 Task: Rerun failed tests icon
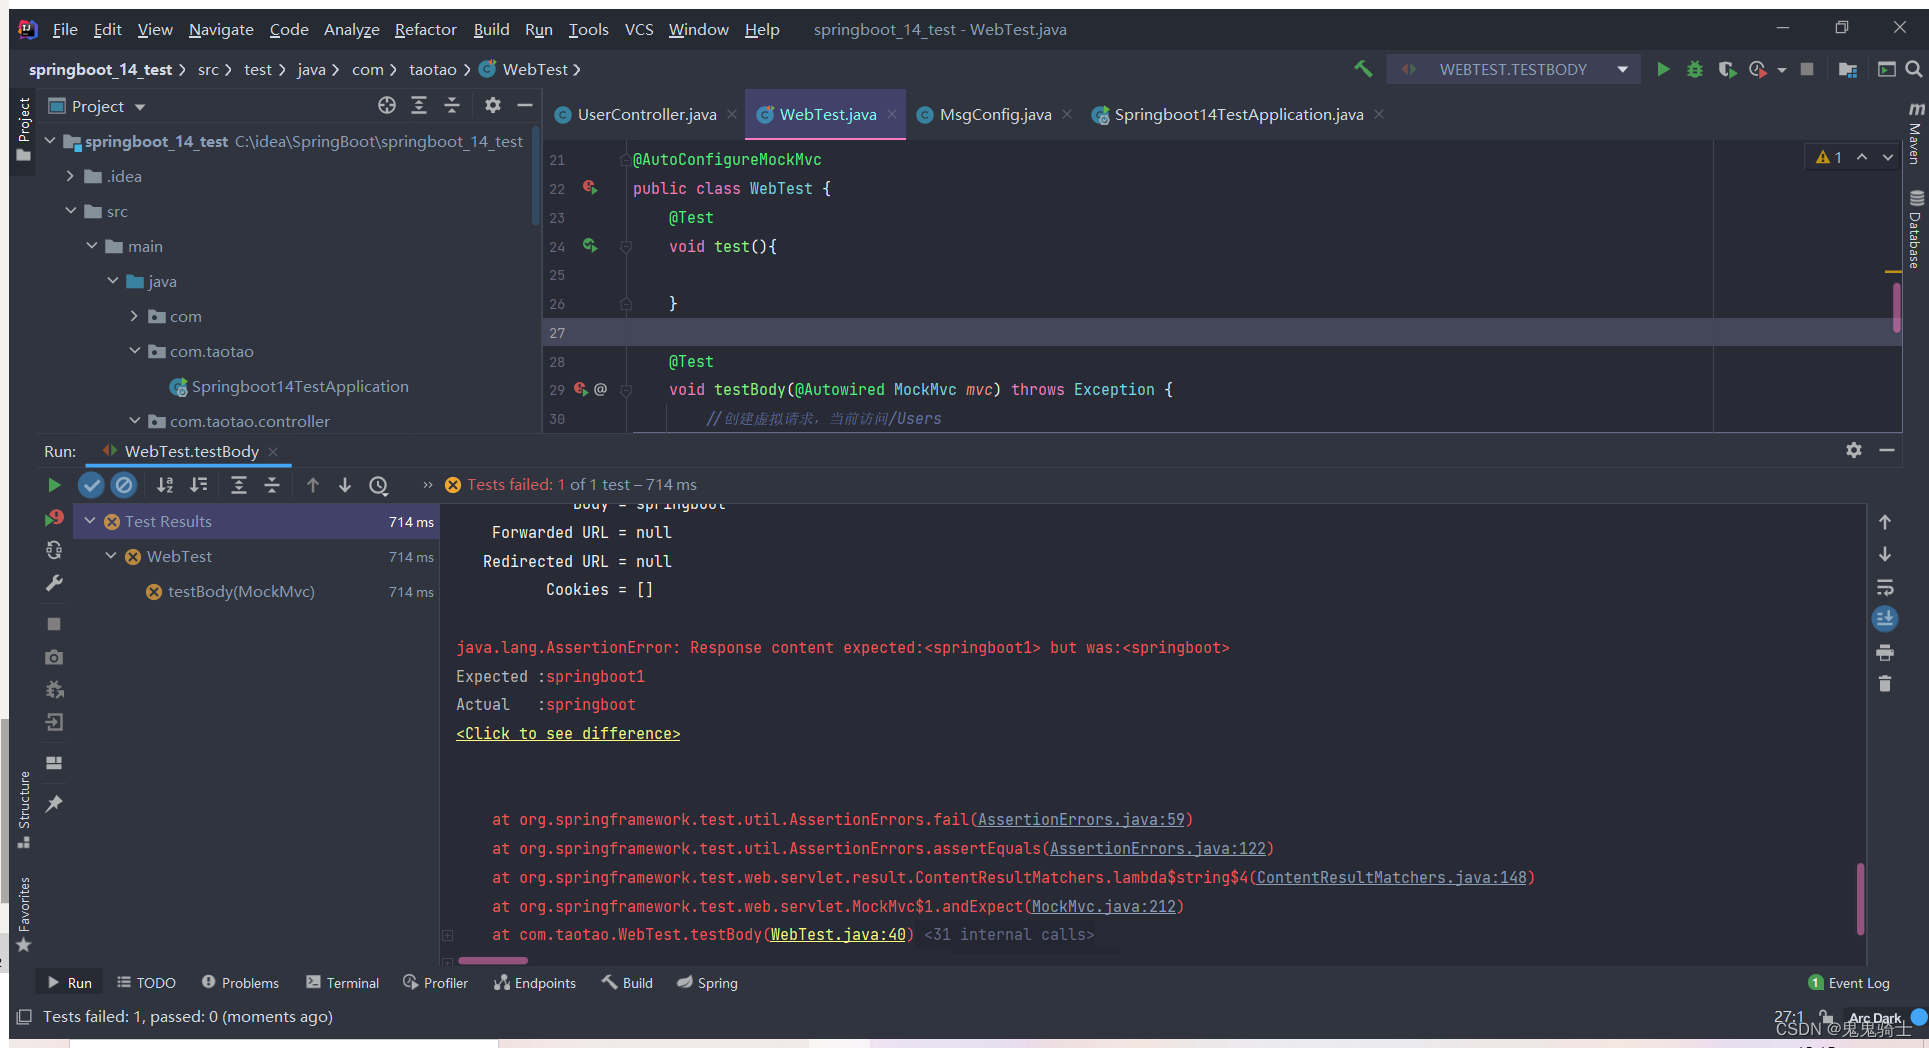click(x=54, y=518)
